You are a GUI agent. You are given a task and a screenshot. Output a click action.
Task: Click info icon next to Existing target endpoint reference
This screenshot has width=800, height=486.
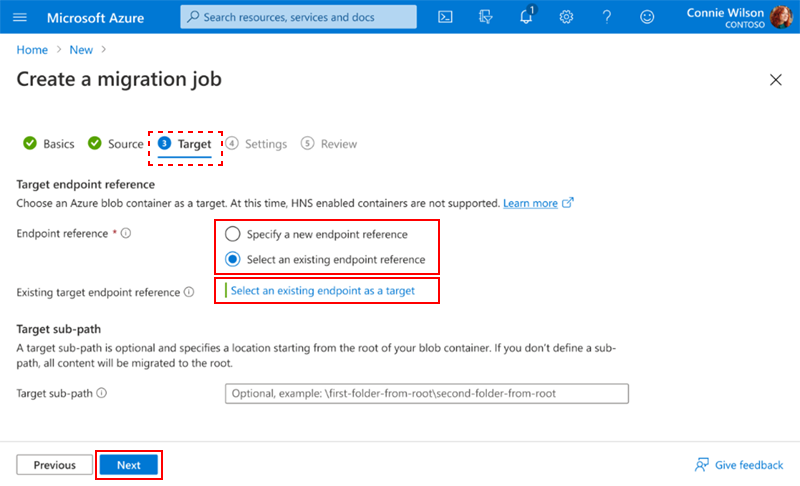coord(189,292)
